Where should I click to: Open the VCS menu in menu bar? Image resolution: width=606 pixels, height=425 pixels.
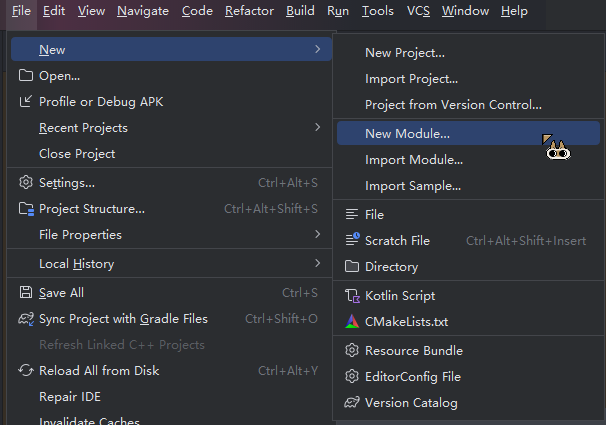coord(418,11)
